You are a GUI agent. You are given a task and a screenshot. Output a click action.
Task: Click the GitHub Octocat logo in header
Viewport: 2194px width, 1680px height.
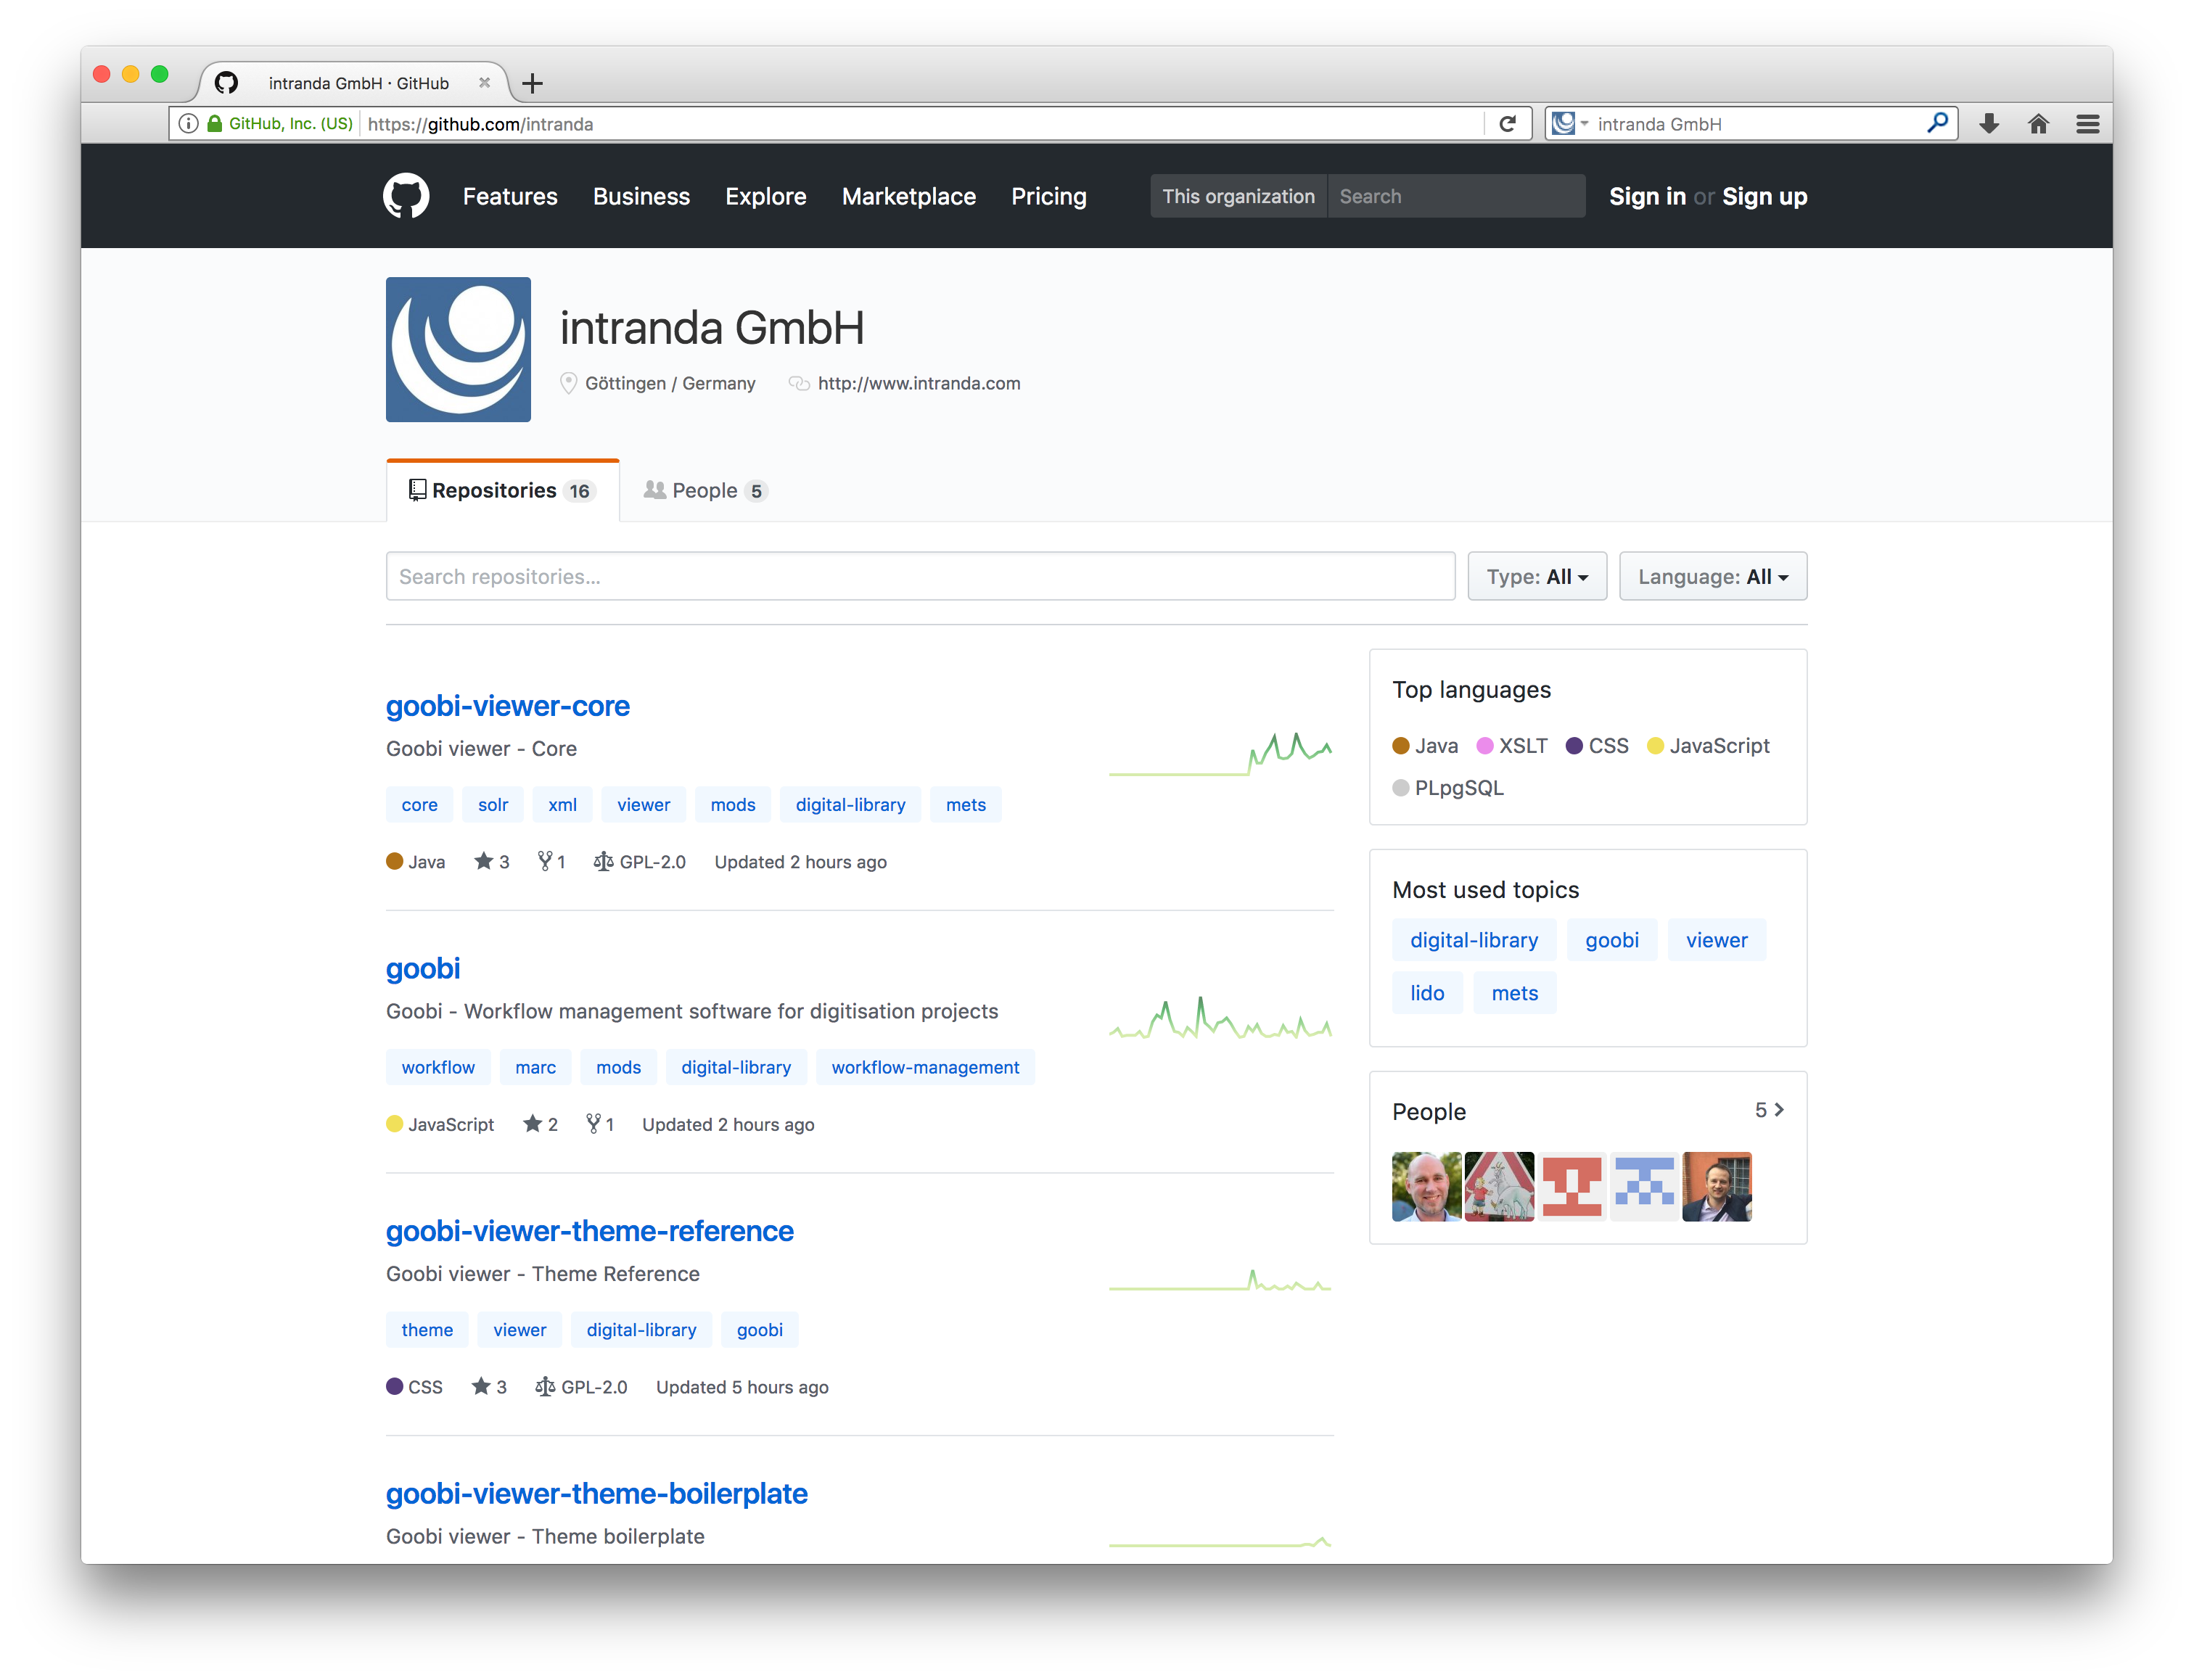point(406,196)
